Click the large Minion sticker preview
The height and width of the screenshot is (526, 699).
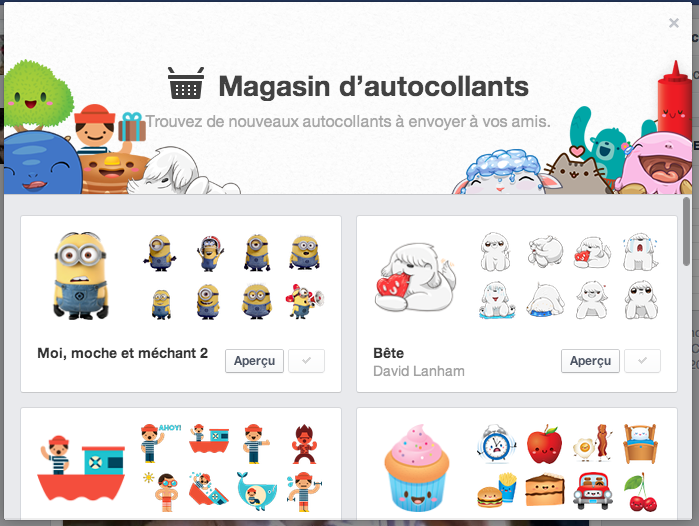[81, 276]
